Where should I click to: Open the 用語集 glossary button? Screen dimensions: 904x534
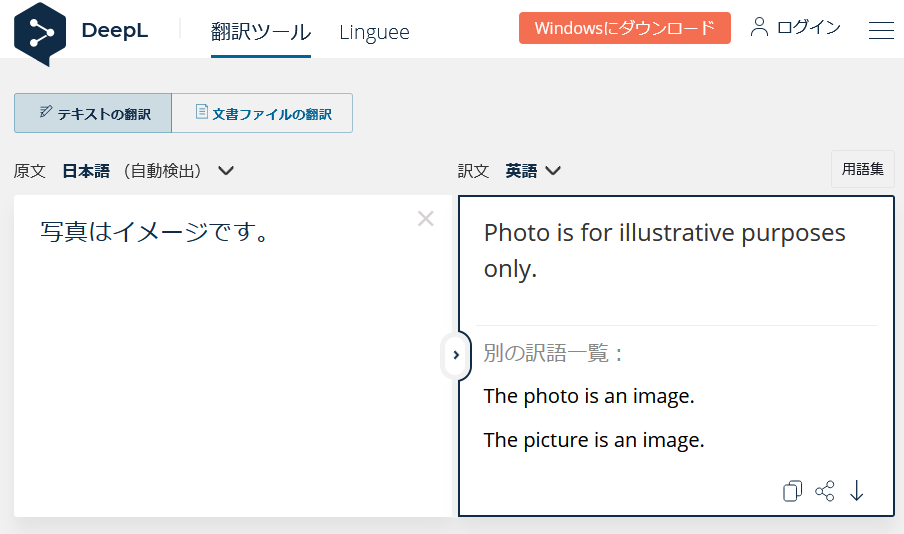click(862, 169)
